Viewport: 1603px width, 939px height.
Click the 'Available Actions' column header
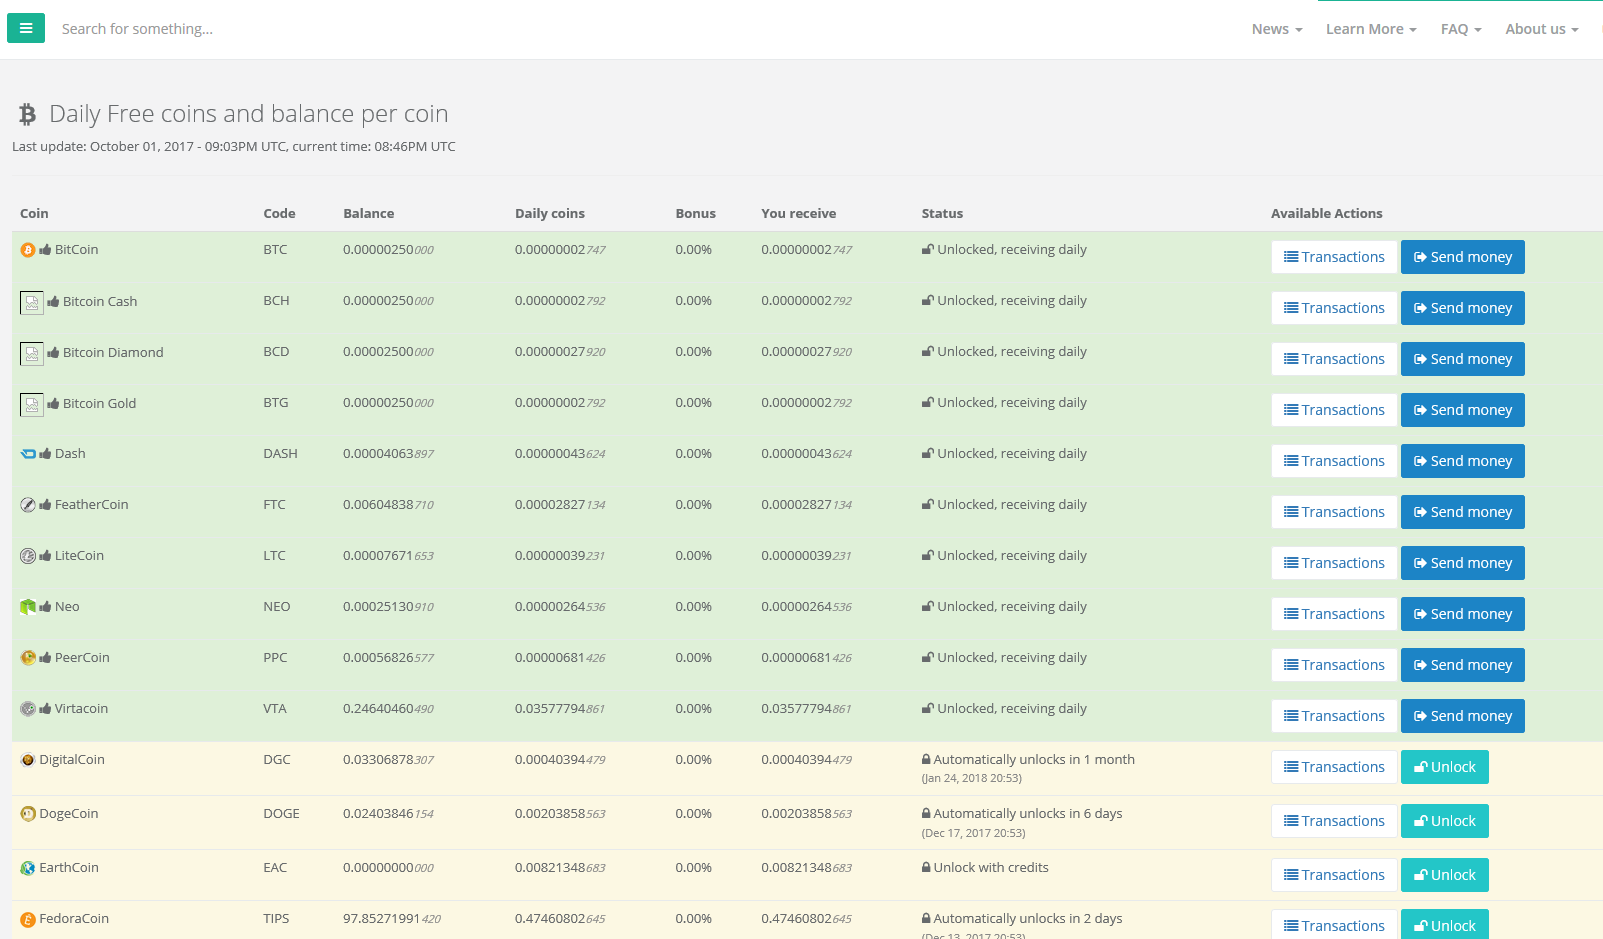pos(1326,214)
